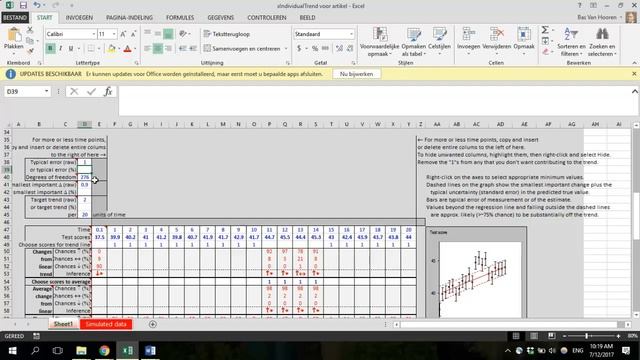The height and width of the screenshot is (360, 640).
Task: Open the BEELD ribbon tab
Action: [x=307, y=18]
